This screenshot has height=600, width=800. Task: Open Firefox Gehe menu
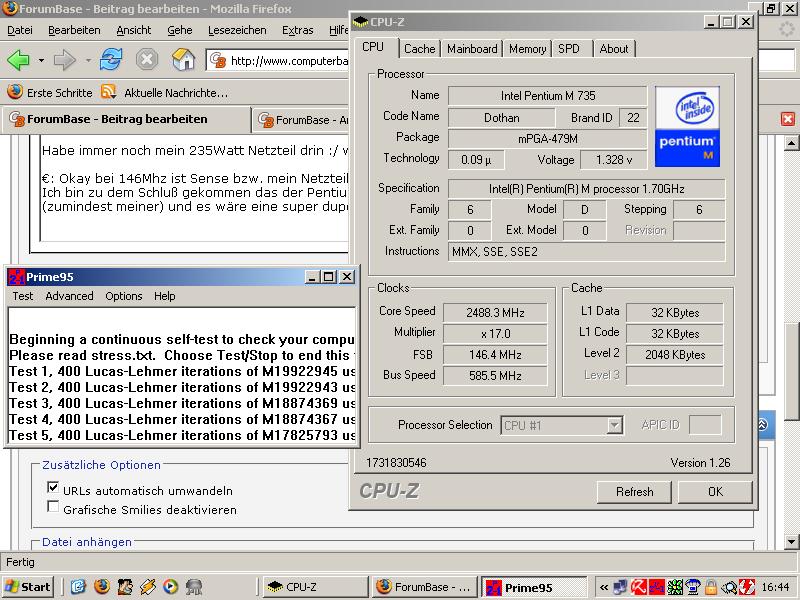pos(180,30)
